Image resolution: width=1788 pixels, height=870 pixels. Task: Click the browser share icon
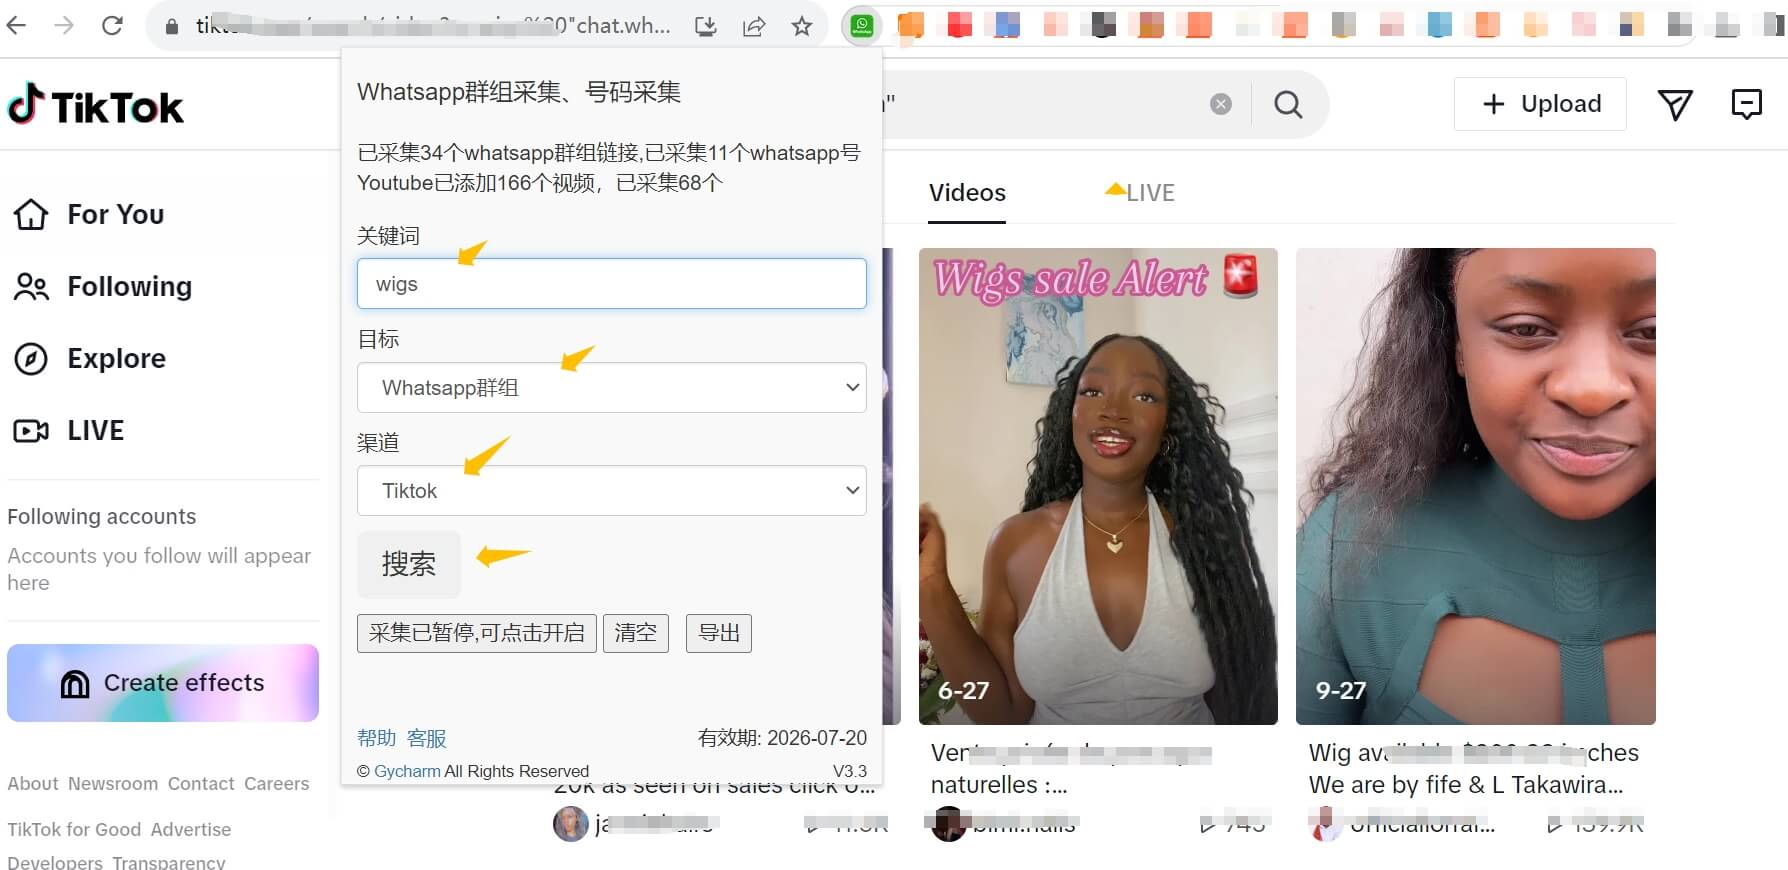coord(754,26)
